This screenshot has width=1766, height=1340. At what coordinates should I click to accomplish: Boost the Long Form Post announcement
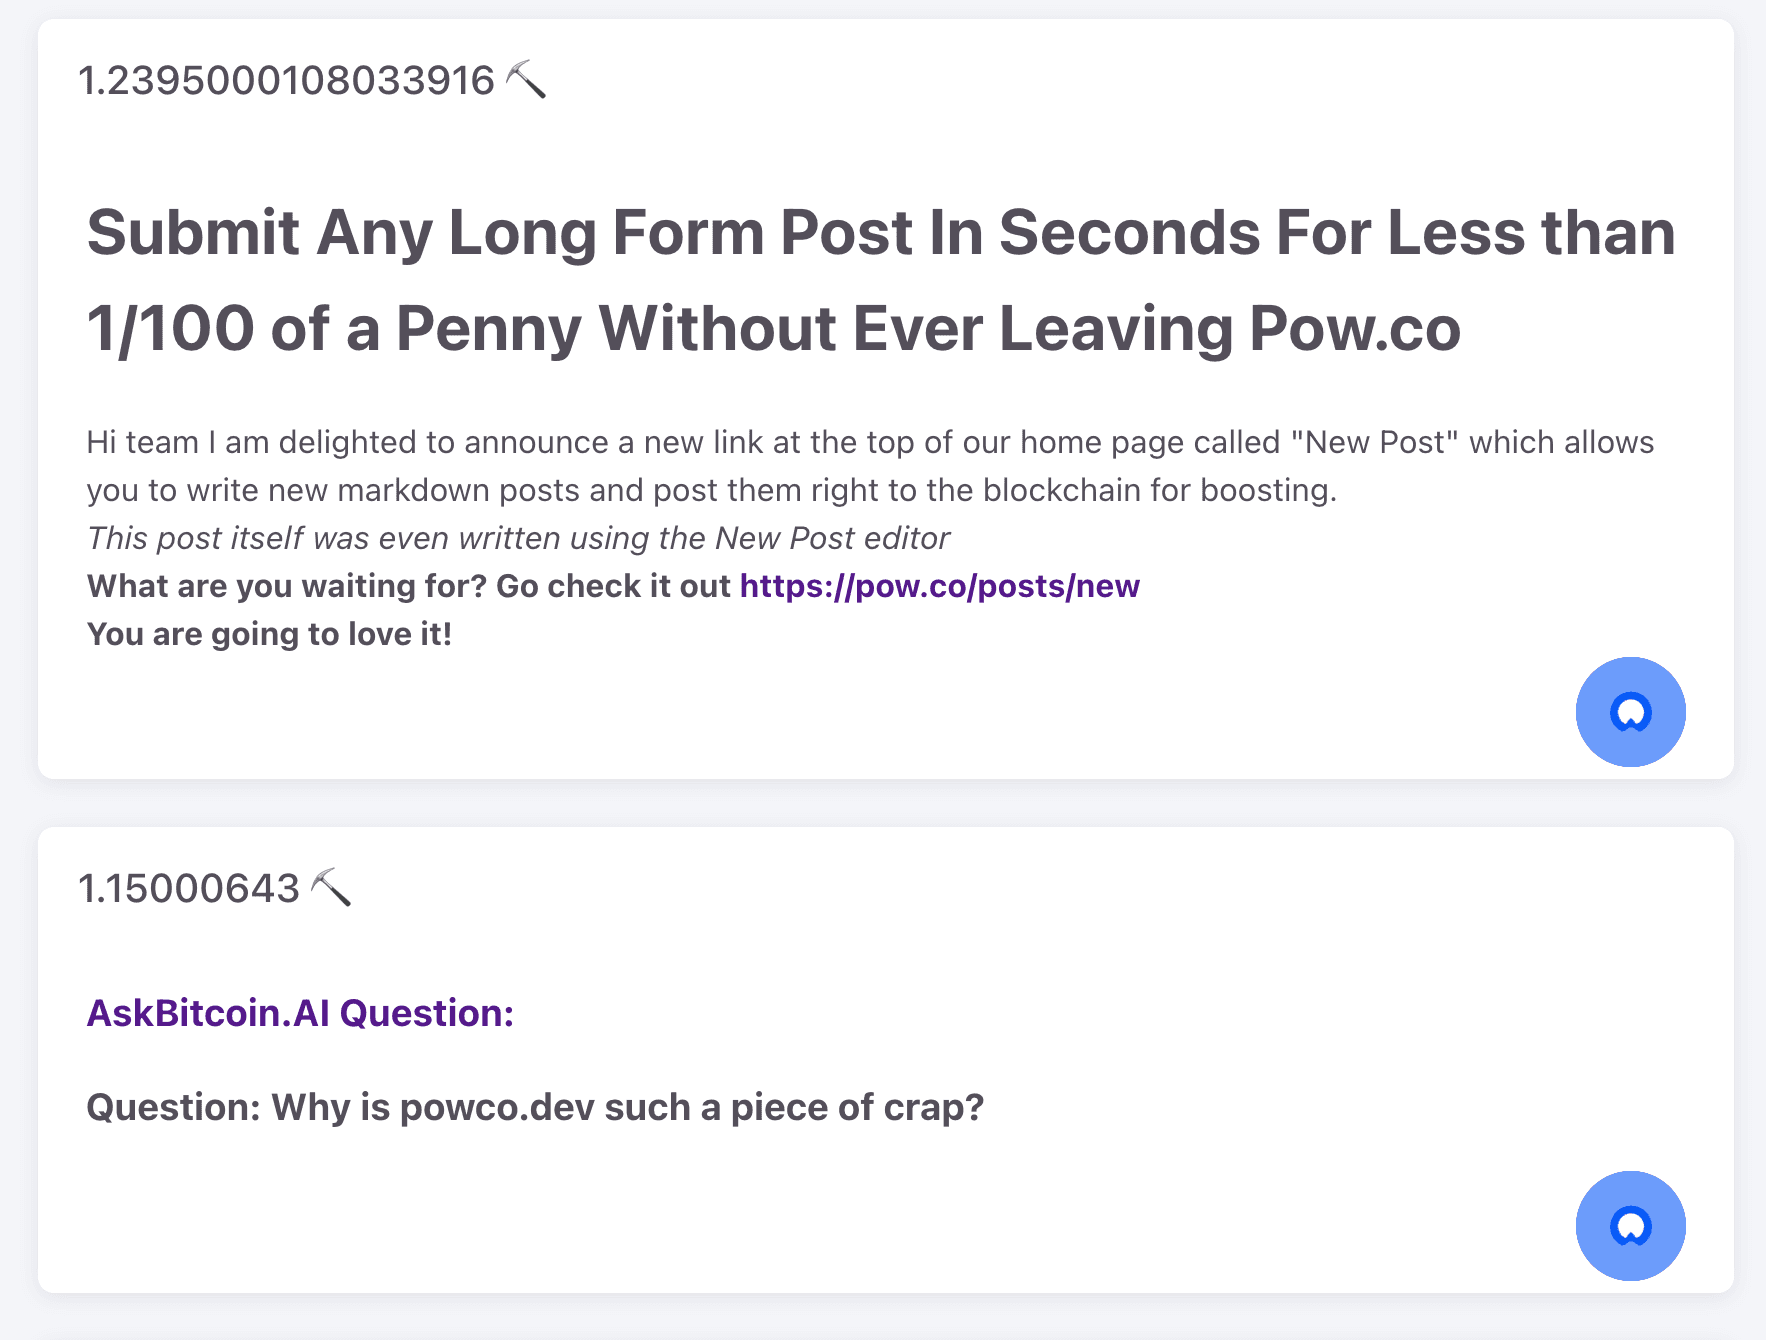pos(1630,712)
